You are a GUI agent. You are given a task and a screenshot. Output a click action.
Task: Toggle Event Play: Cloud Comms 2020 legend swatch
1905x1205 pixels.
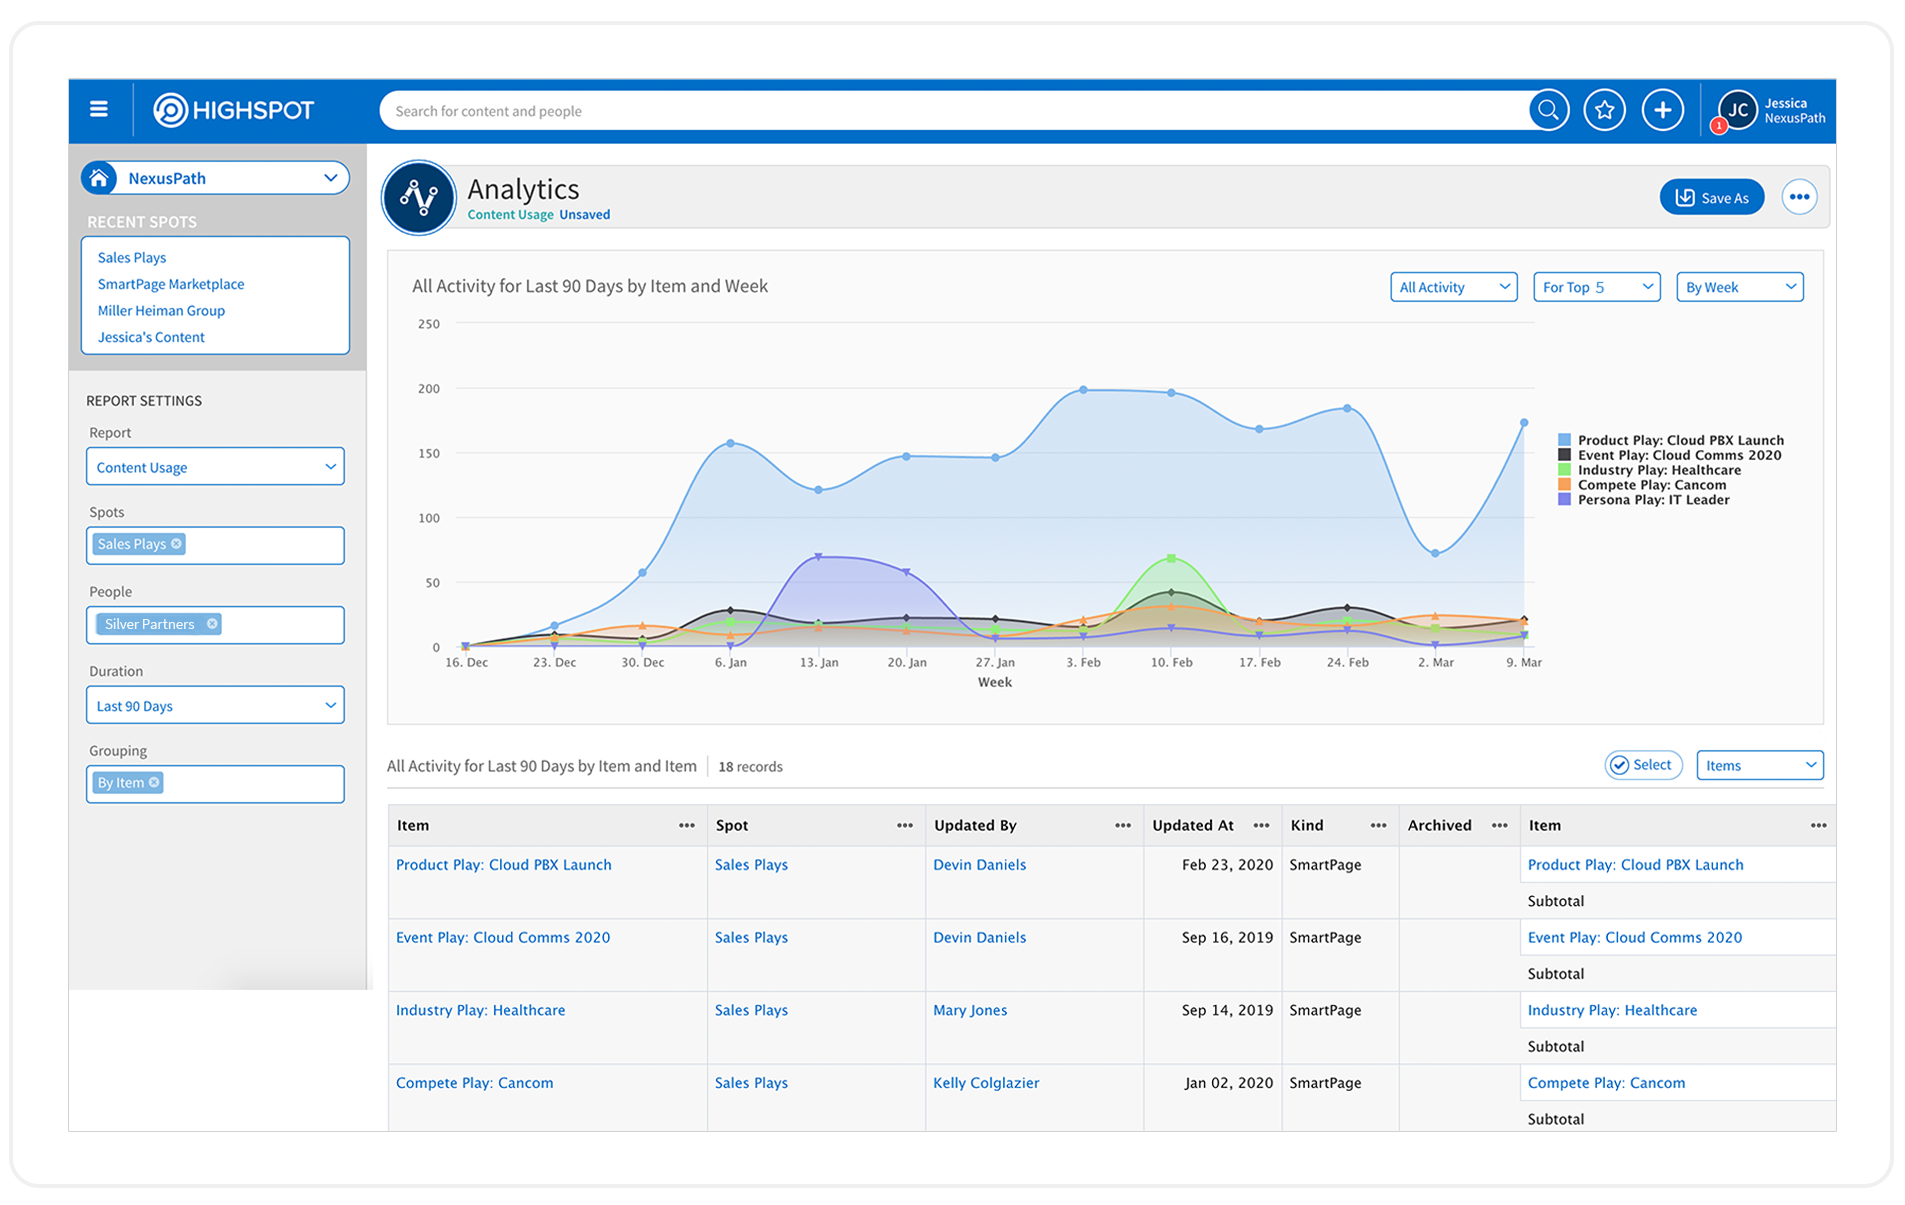coord(1564,455)
